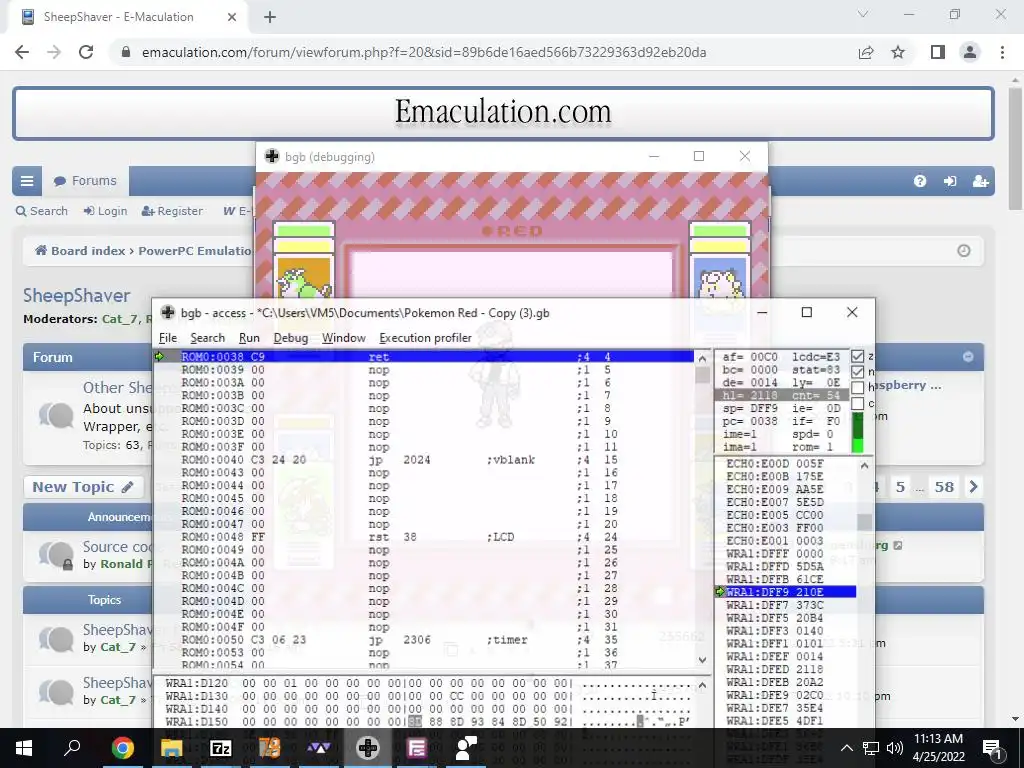Viewport: 1024px width, 768px height.
Task: Go to forum page 5
Action: pos(900,487)
